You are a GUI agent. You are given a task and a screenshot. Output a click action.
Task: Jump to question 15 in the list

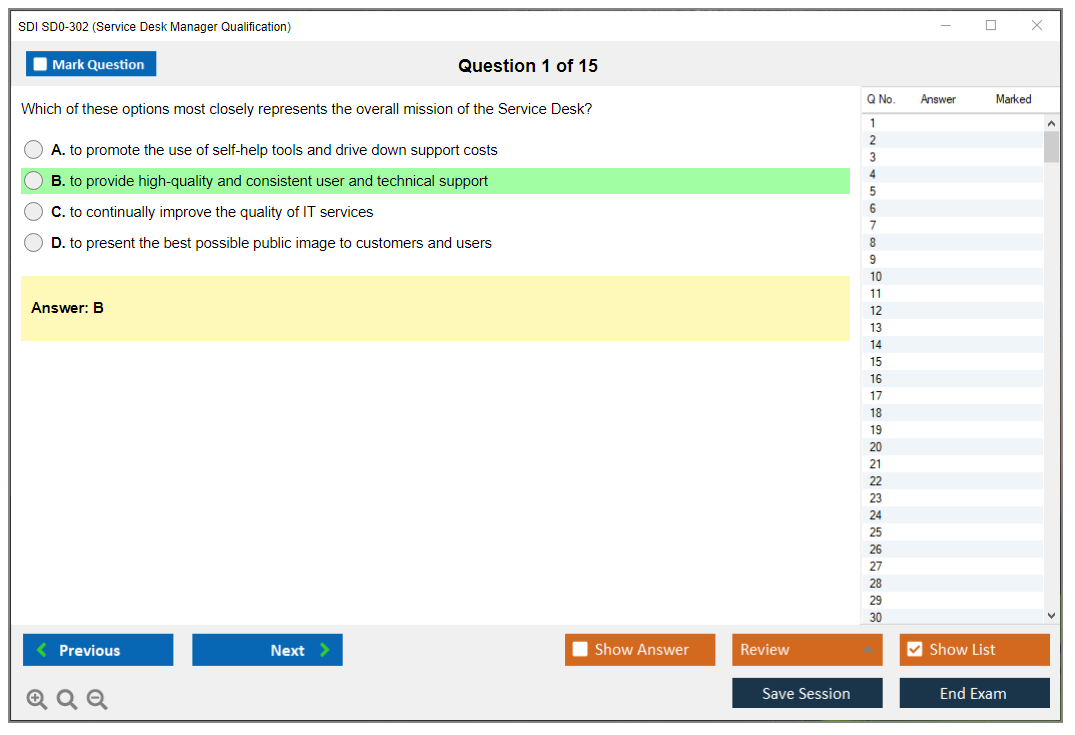[x=876, y=362]
